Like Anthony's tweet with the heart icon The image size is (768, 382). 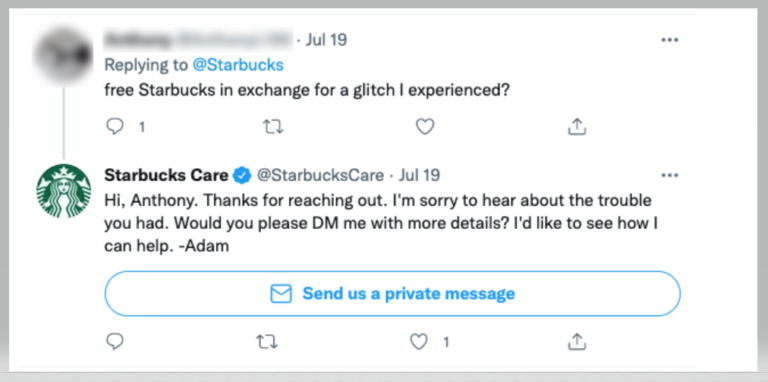(x=425, y=127)
